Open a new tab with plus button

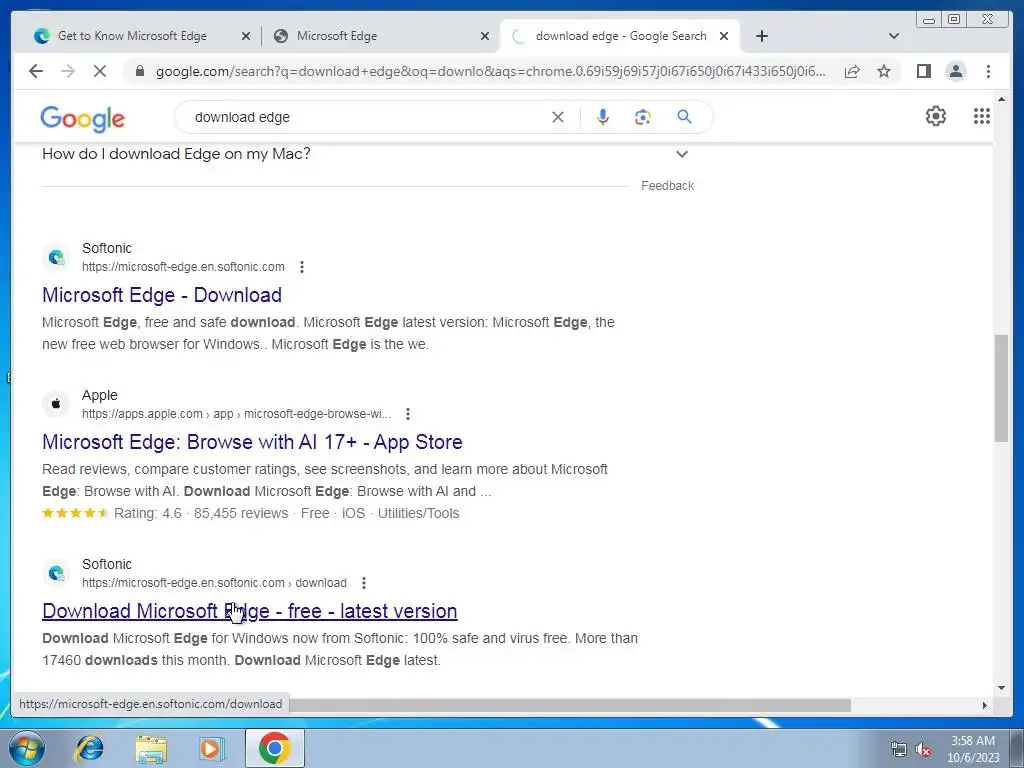pyautogui.click(x=761, y=36)
